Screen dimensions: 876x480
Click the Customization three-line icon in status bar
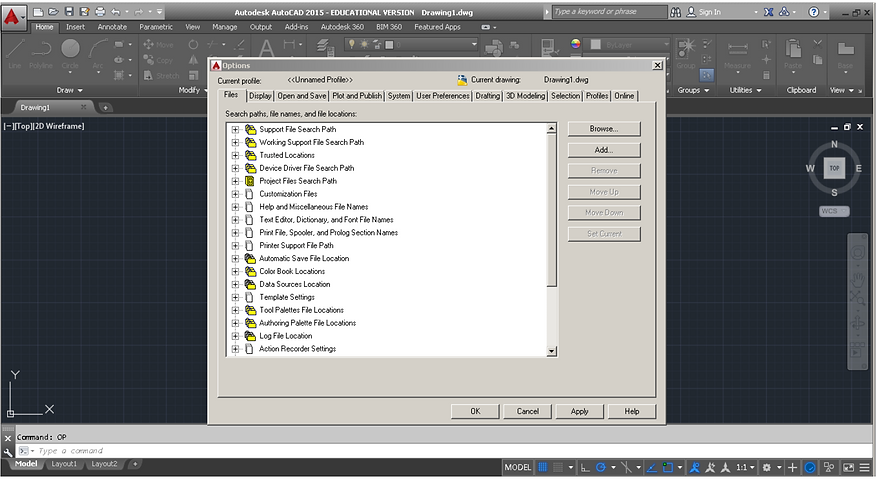tap(865, 467)
